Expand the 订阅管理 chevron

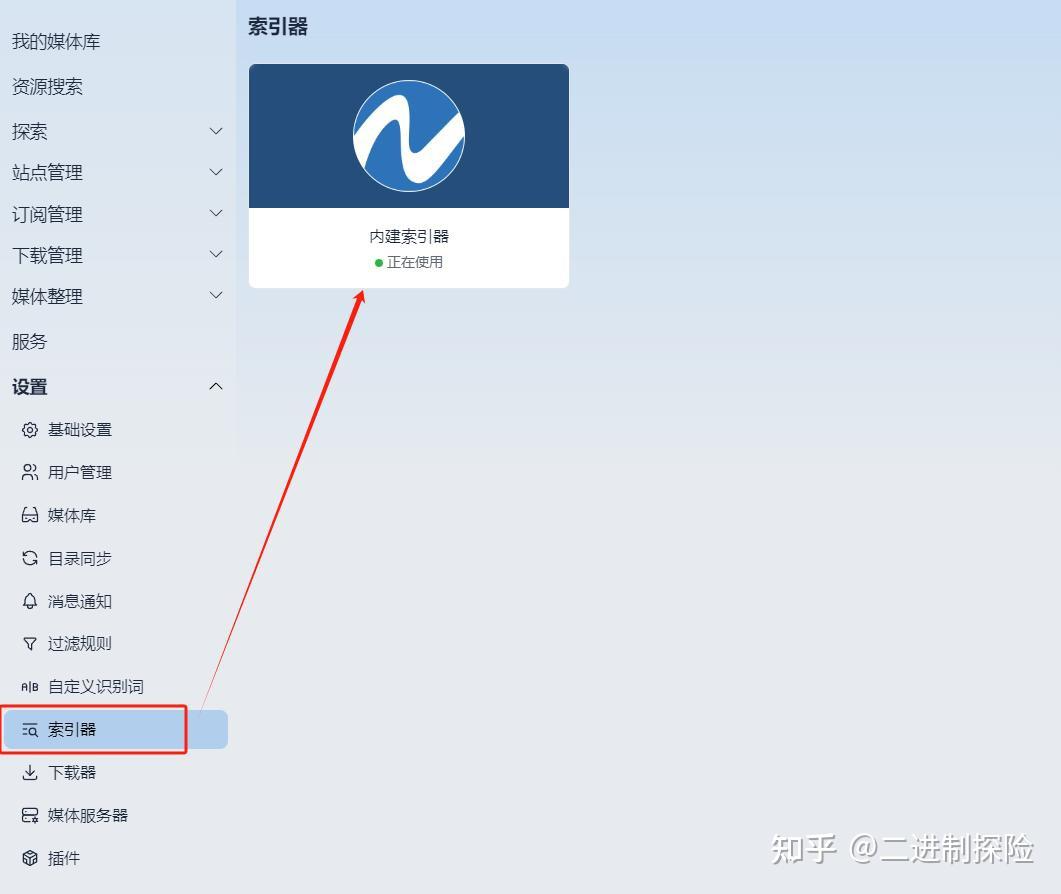point(216,213)
